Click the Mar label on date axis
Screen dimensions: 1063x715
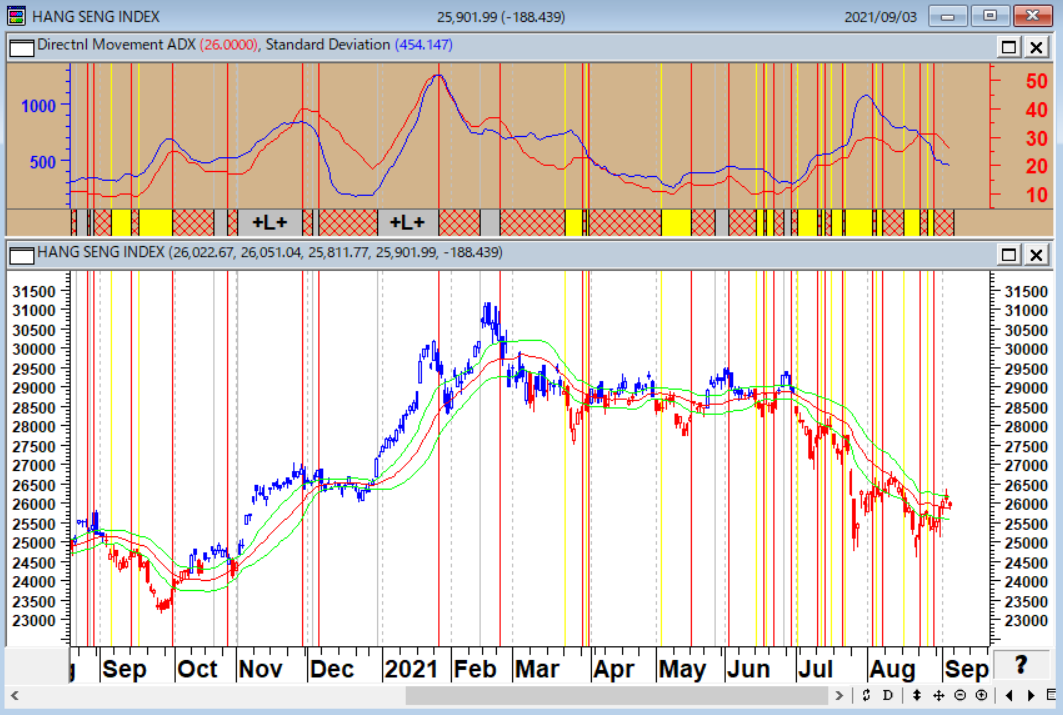tap(537, 669)
